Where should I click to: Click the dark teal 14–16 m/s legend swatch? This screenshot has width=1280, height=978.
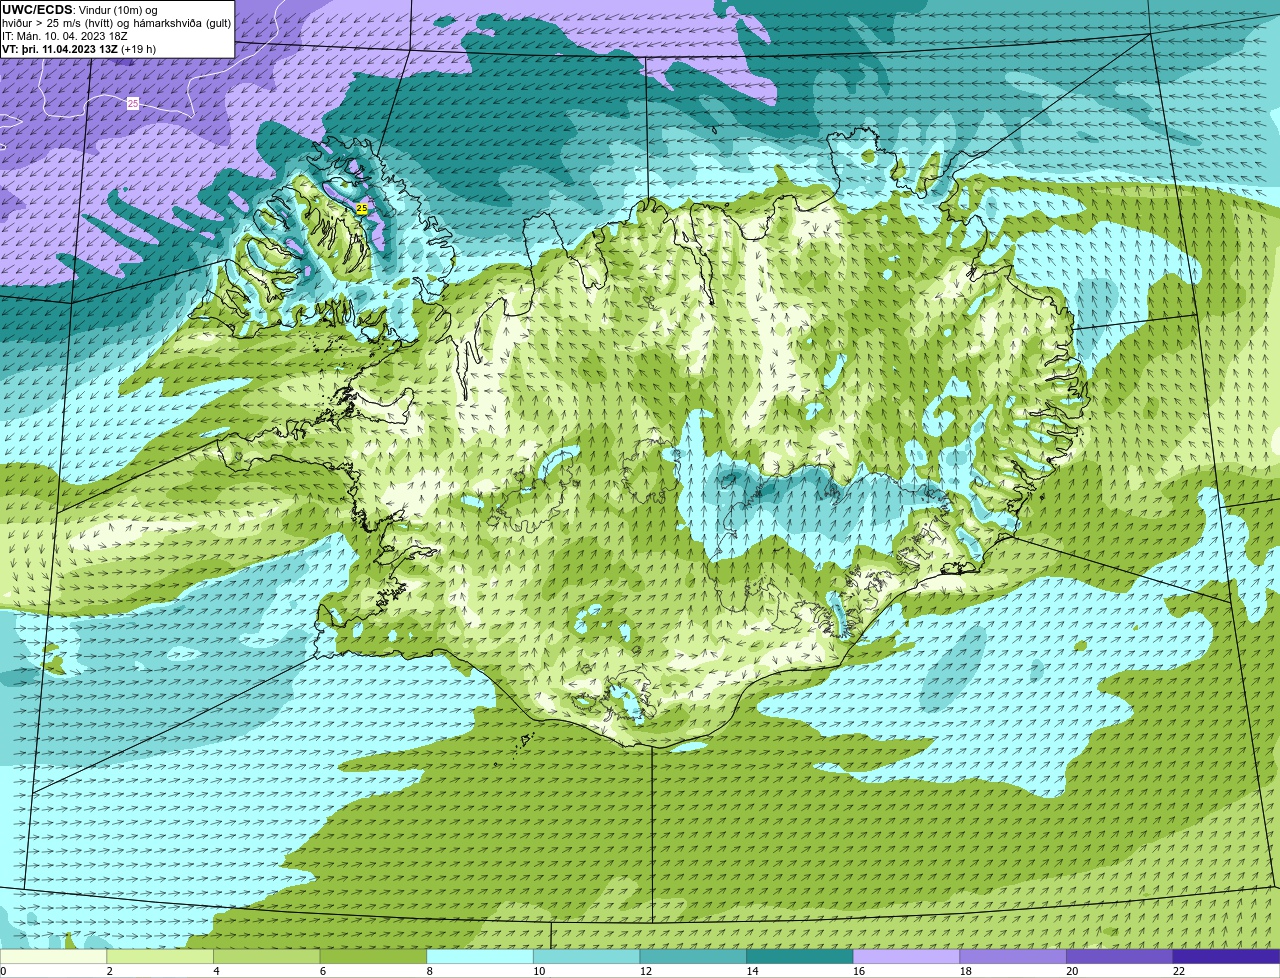pyautogui.click(x=800, y=957)
